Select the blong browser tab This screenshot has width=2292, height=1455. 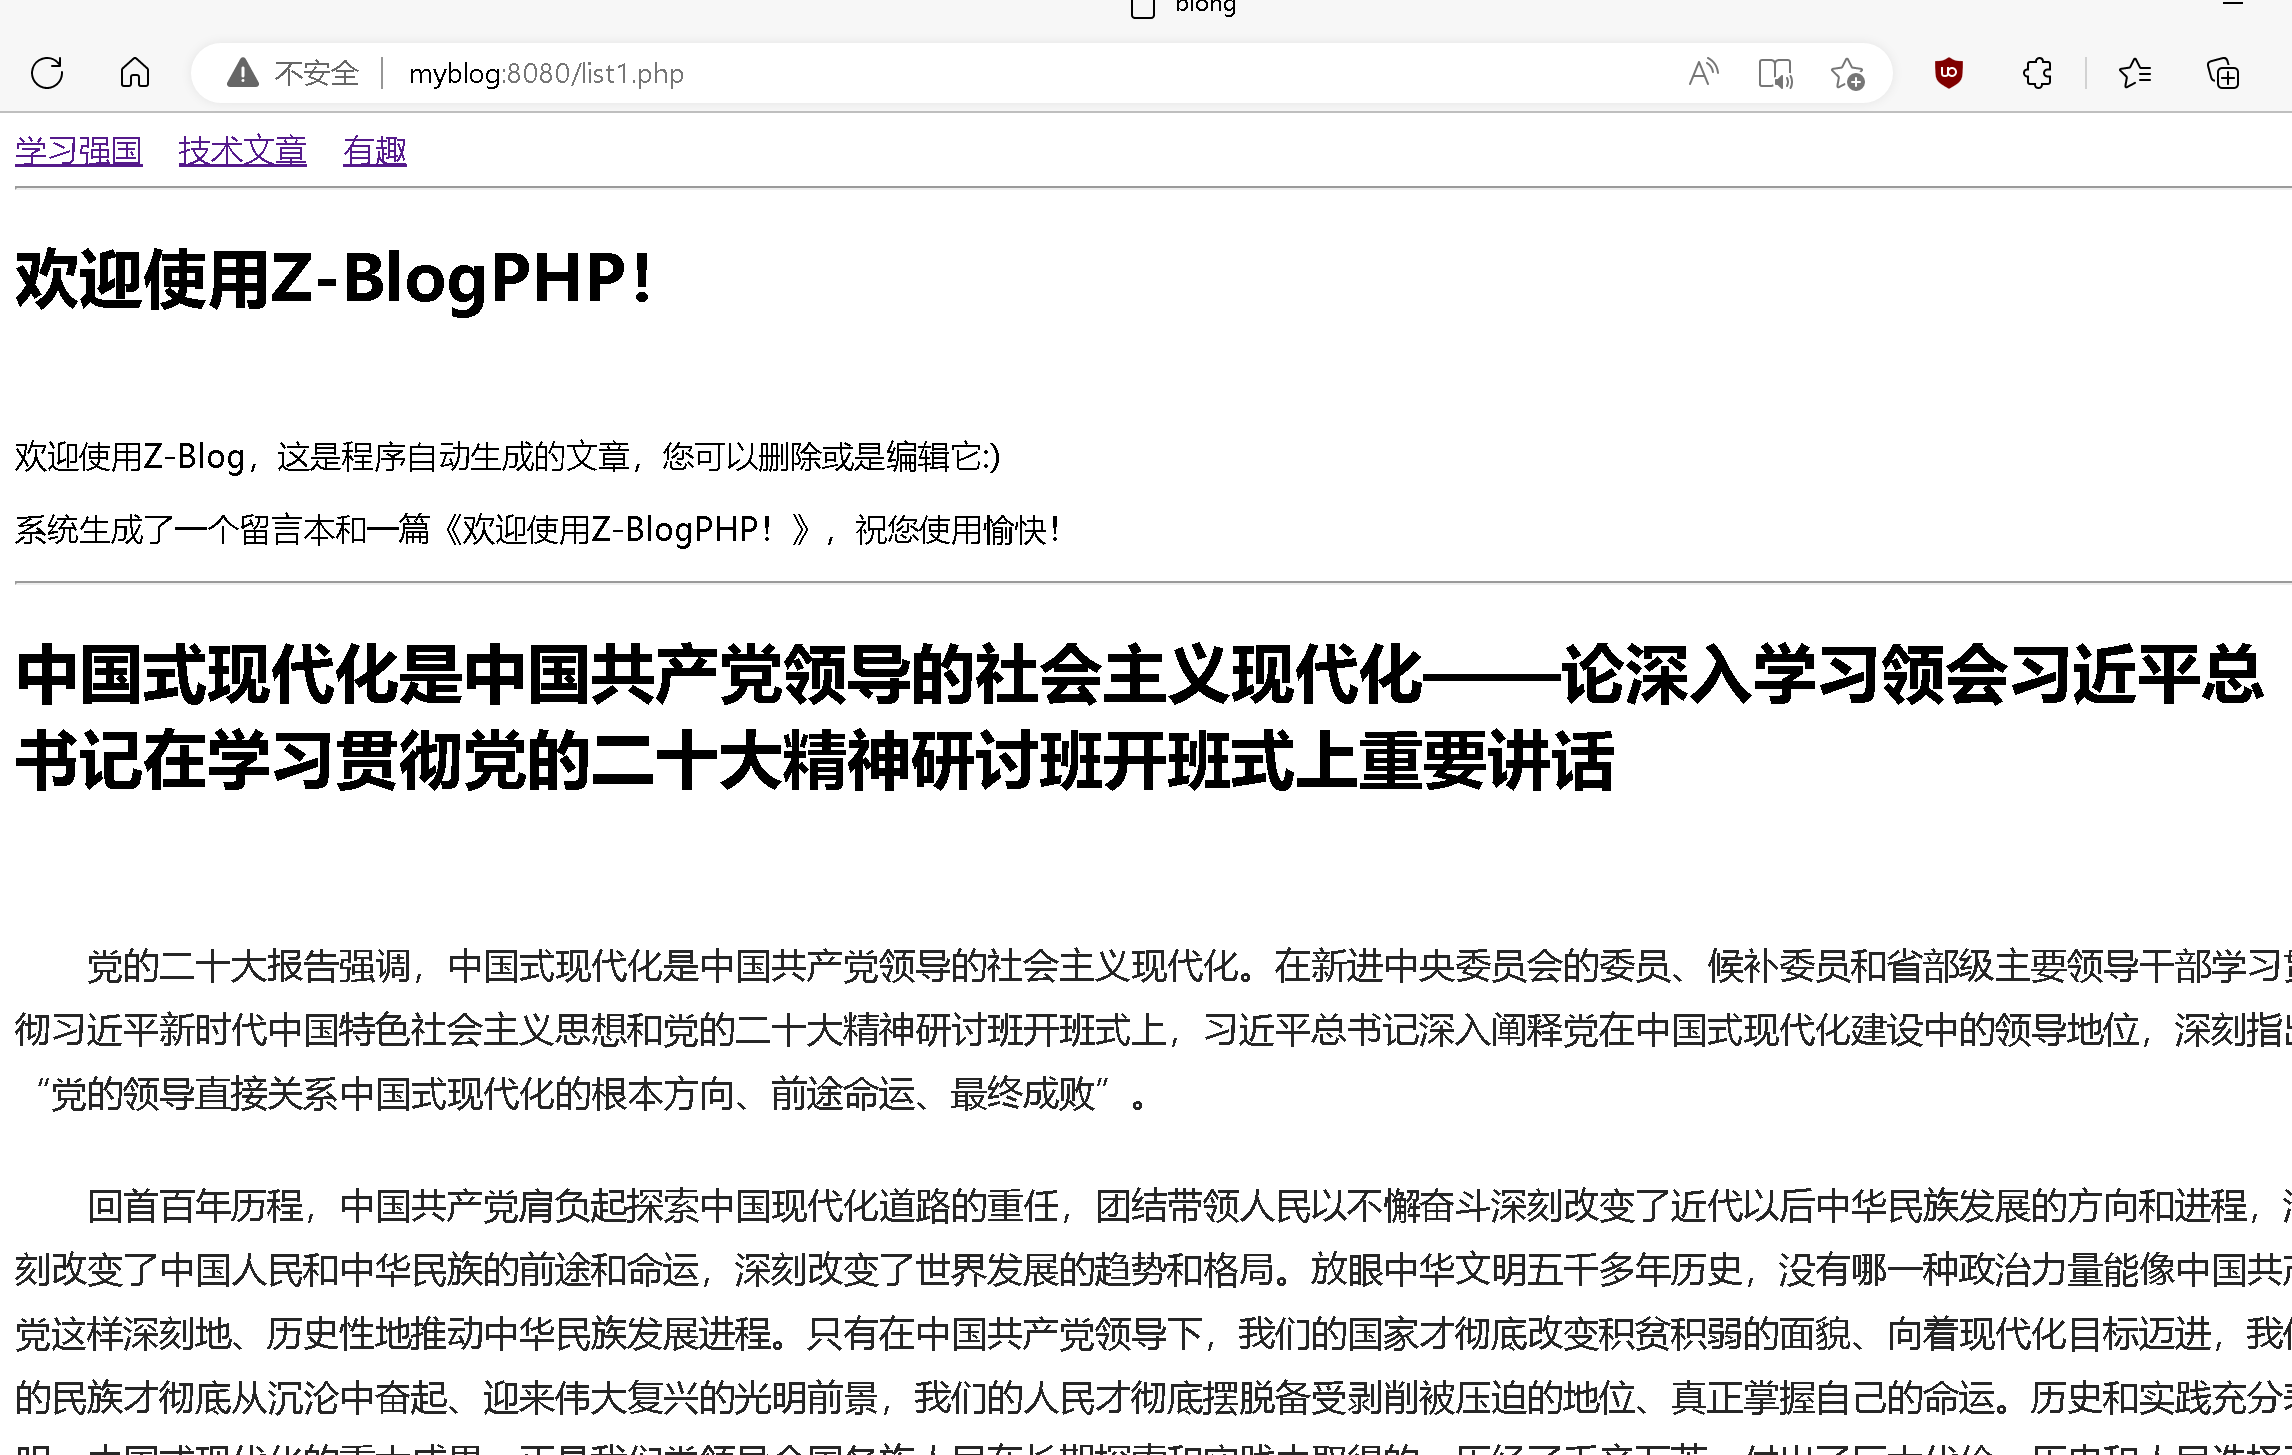(1205, 6)
